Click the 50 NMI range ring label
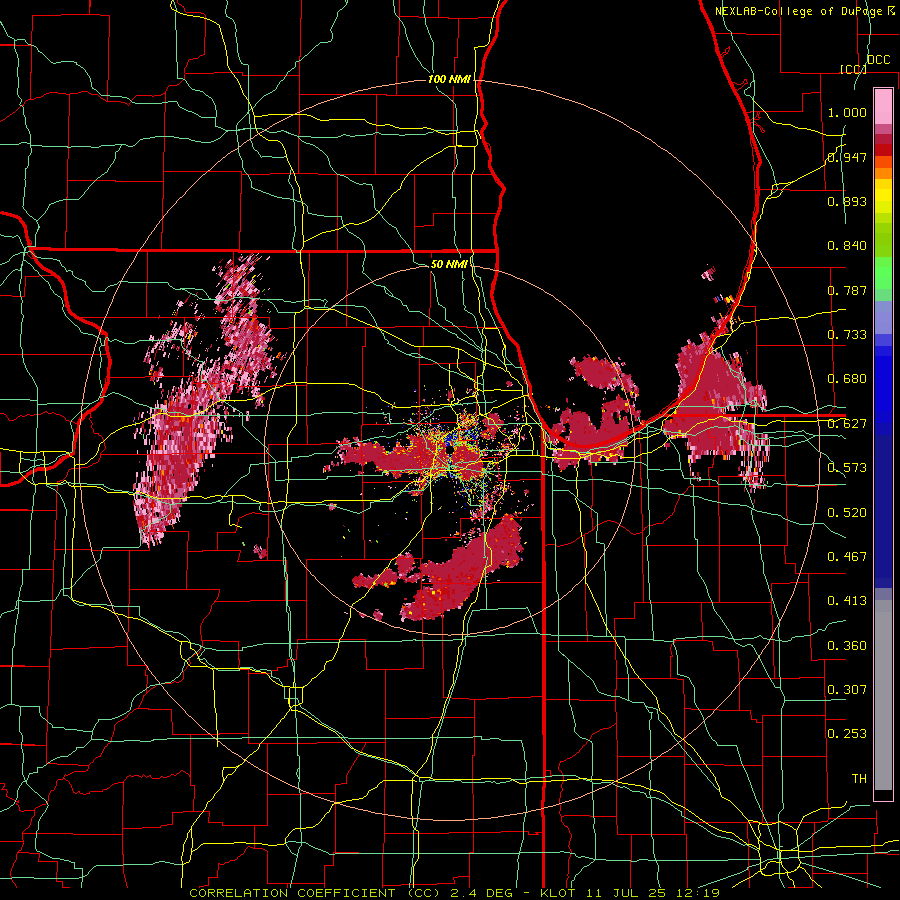This screenshot has height=900, width=900. 449,264
